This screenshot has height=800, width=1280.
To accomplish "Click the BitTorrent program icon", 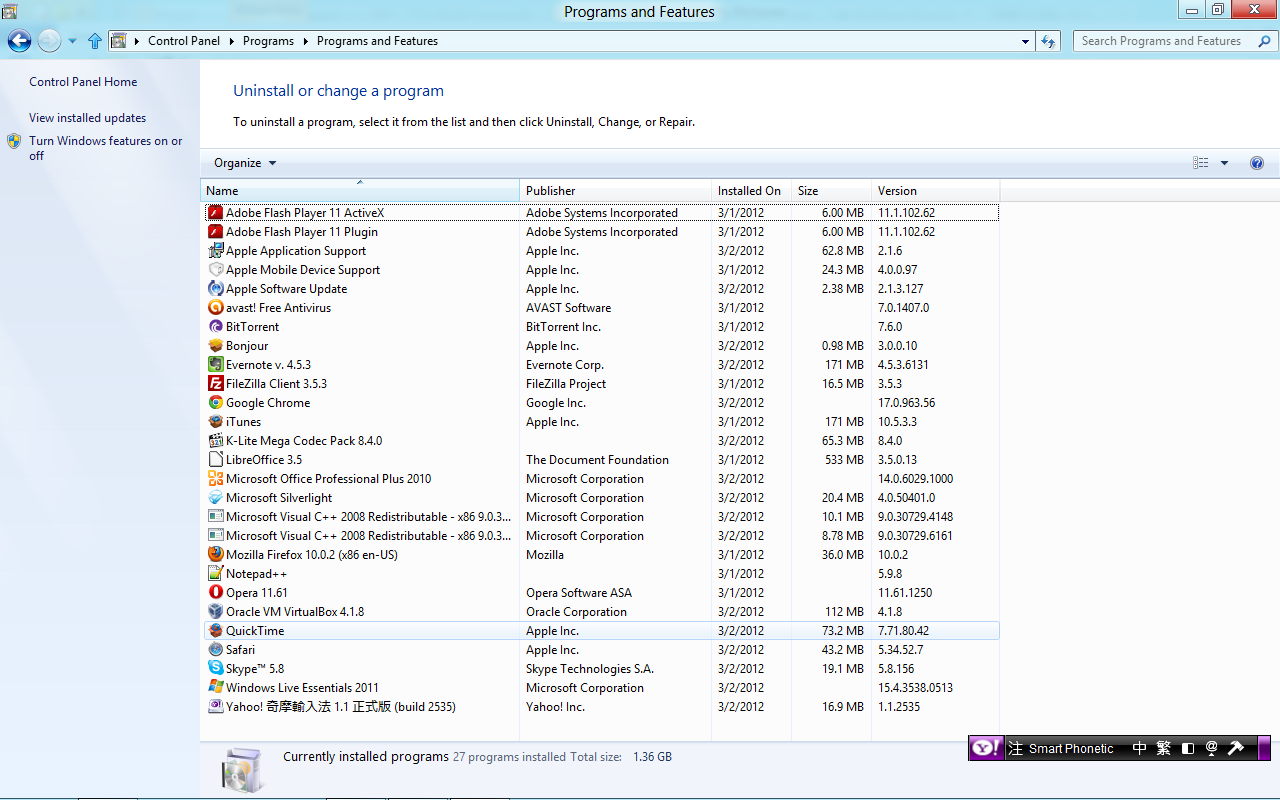I will pos(215,327).
